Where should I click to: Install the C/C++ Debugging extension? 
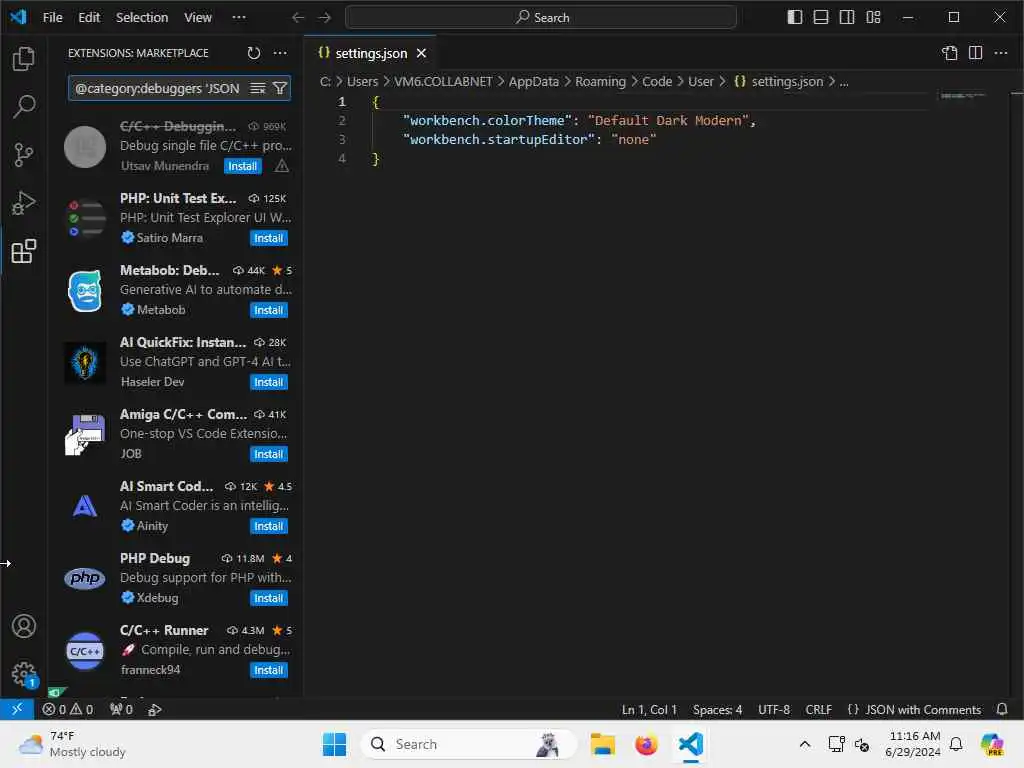242,166
